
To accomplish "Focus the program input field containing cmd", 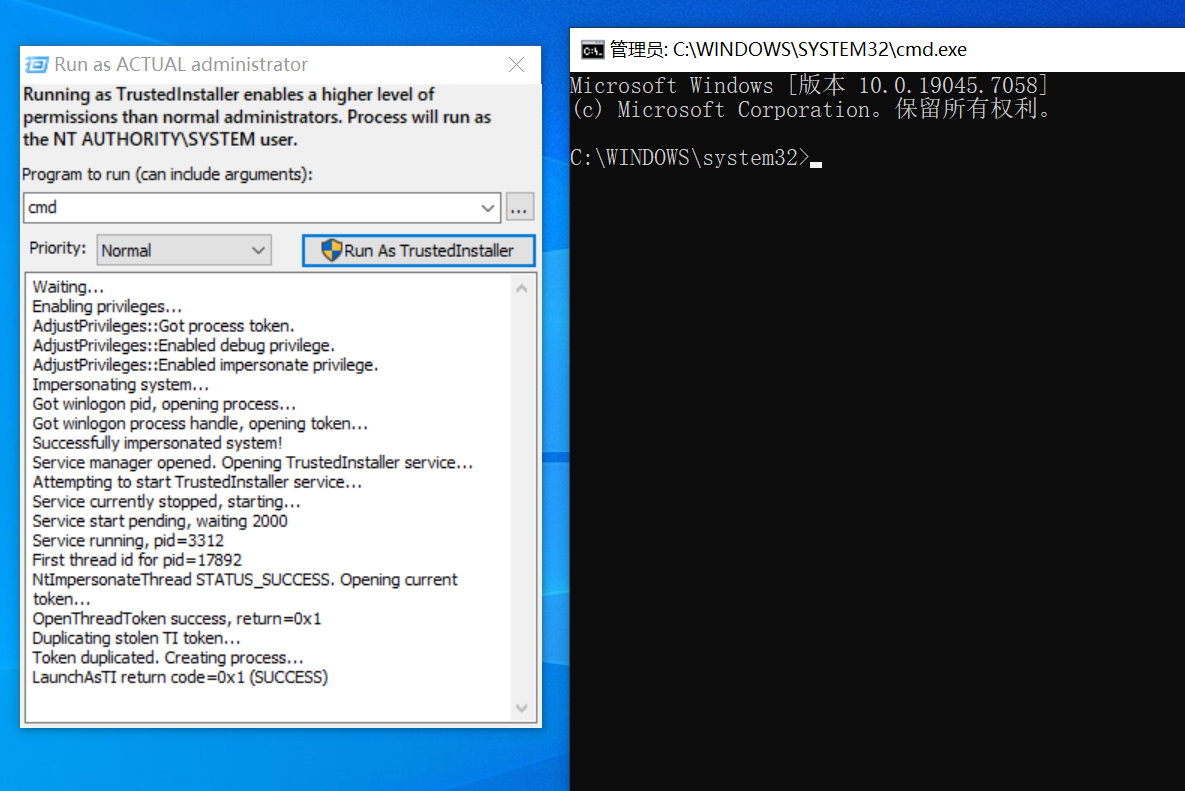I will pos(250,208).
